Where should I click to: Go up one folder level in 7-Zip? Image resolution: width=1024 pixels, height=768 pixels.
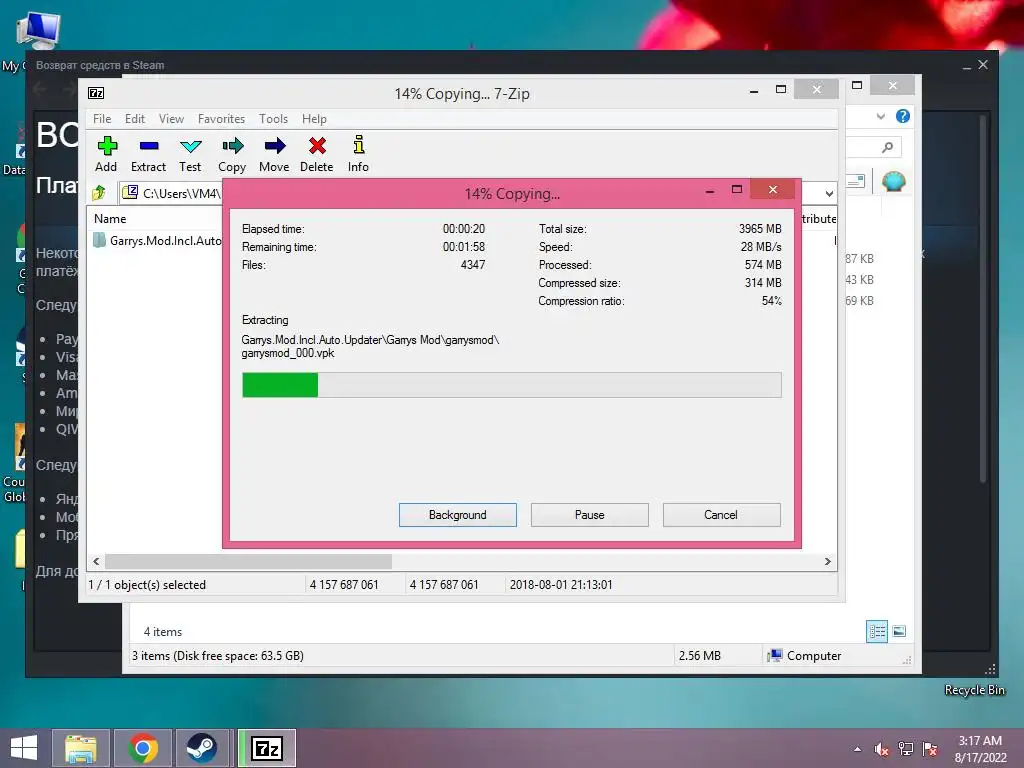pyautogui.click(x=99, y=193)
